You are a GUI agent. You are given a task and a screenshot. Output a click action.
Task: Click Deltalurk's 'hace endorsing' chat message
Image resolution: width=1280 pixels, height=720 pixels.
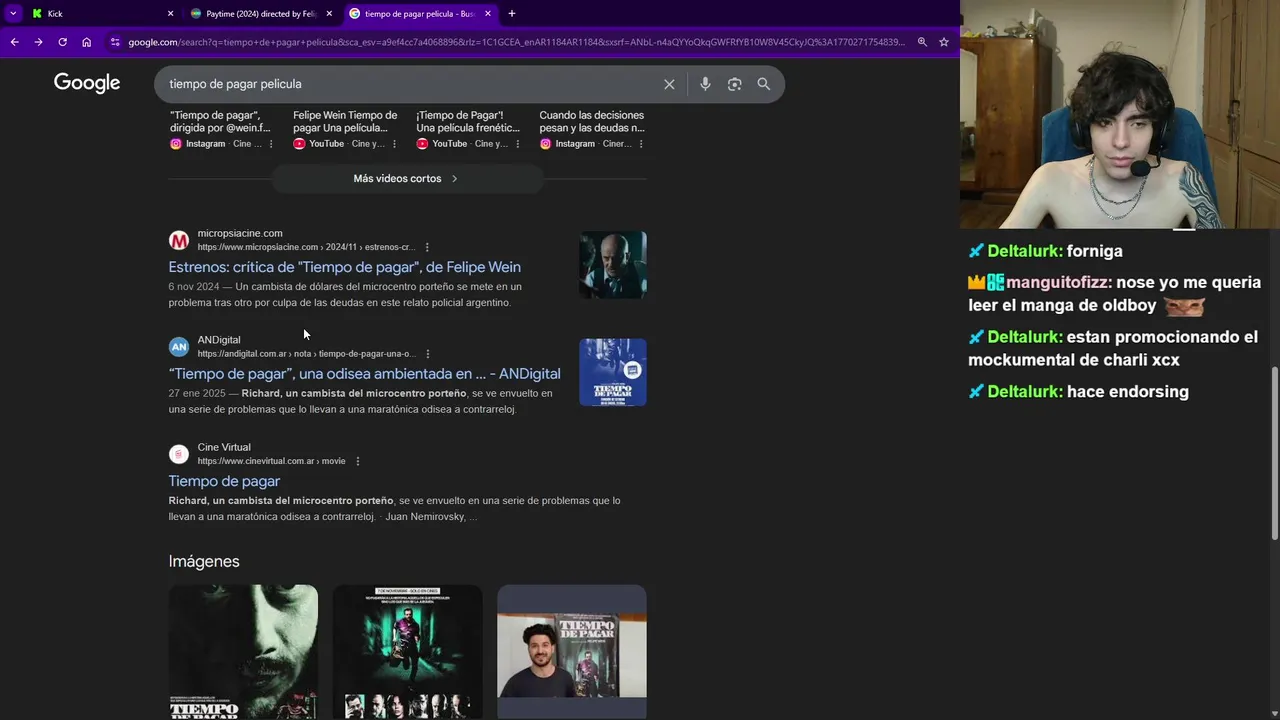1078,392
